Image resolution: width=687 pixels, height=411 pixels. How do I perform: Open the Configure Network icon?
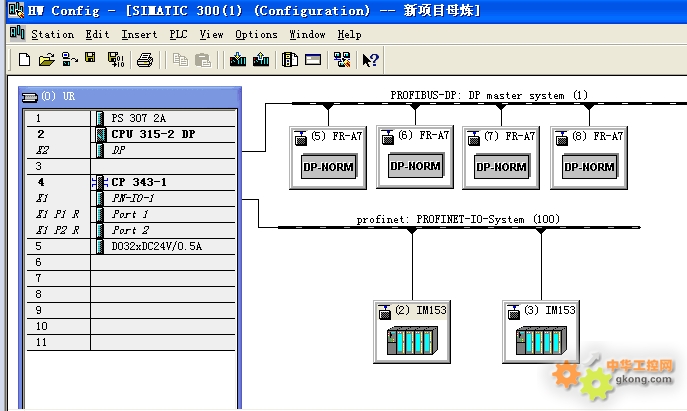click(x=342, y=60)
